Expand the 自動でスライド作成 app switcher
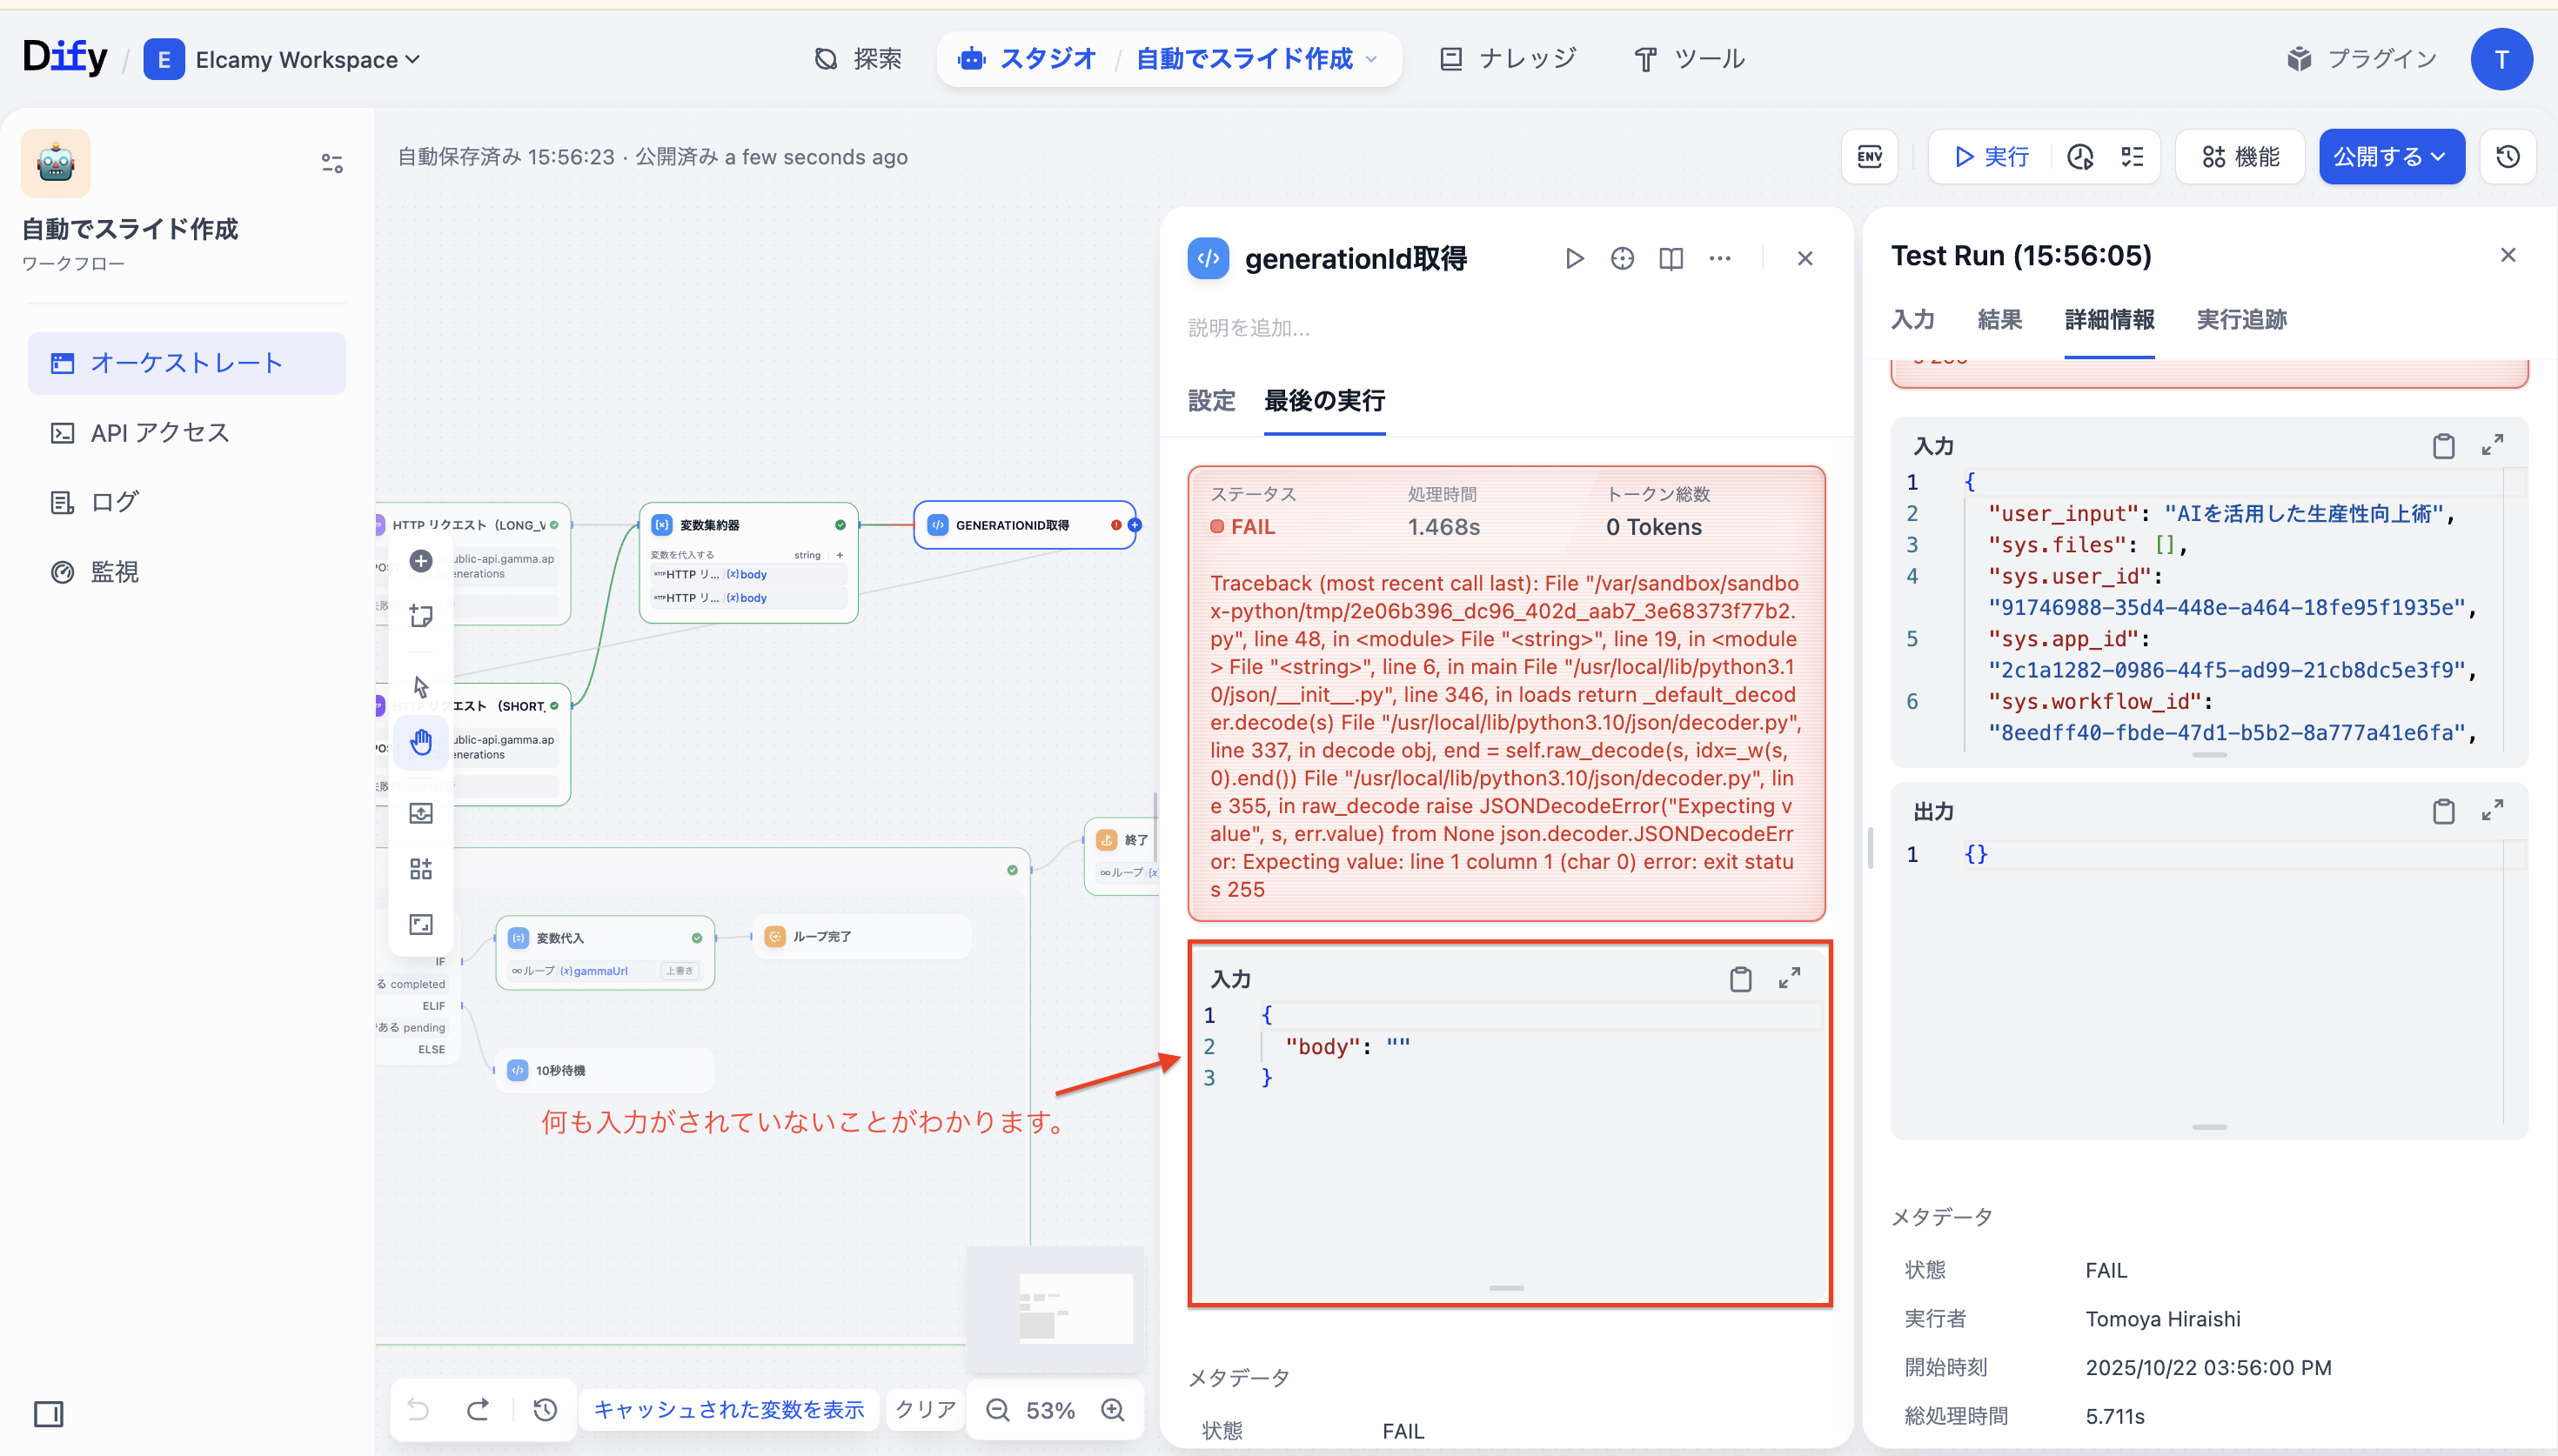 1372,59
